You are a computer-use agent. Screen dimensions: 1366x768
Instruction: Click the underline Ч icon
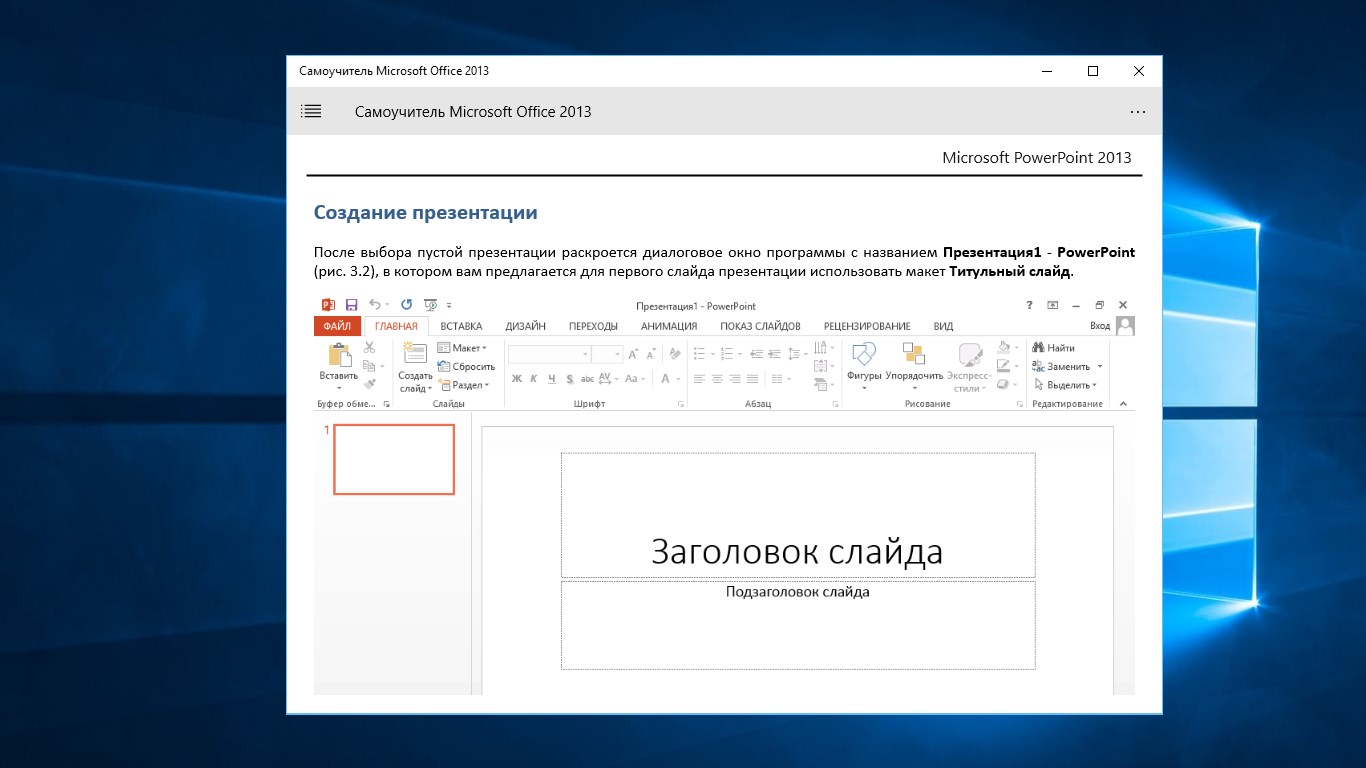(551, 379)
